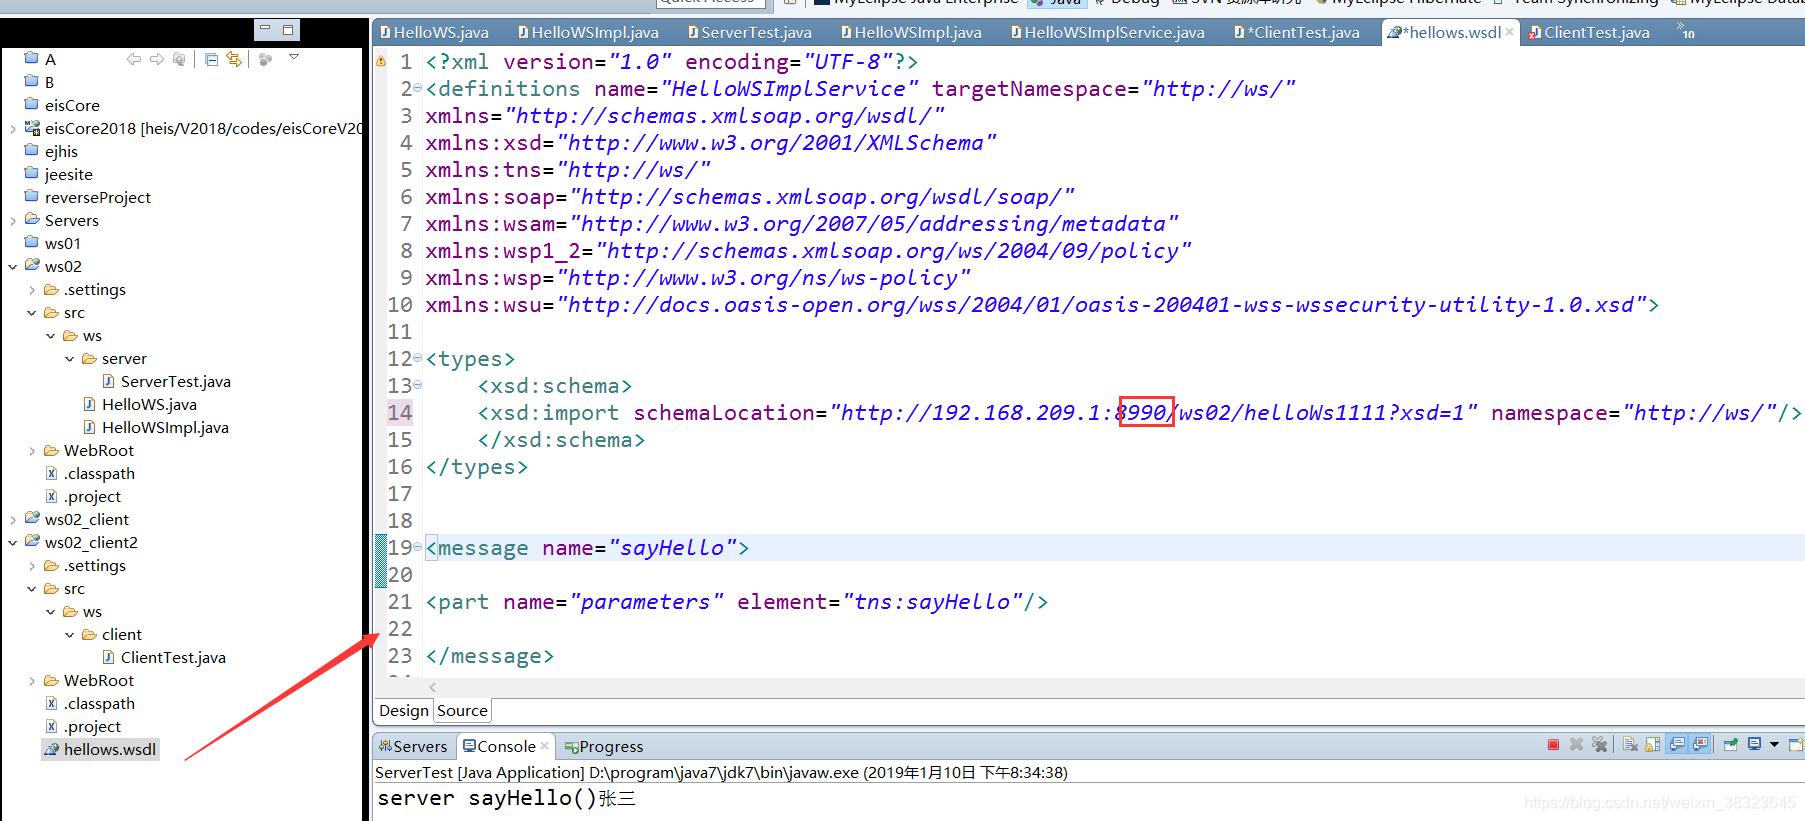Collapse the ws02_client2 project node
This screenshot has height=821, width=1805.
[13, 543]
